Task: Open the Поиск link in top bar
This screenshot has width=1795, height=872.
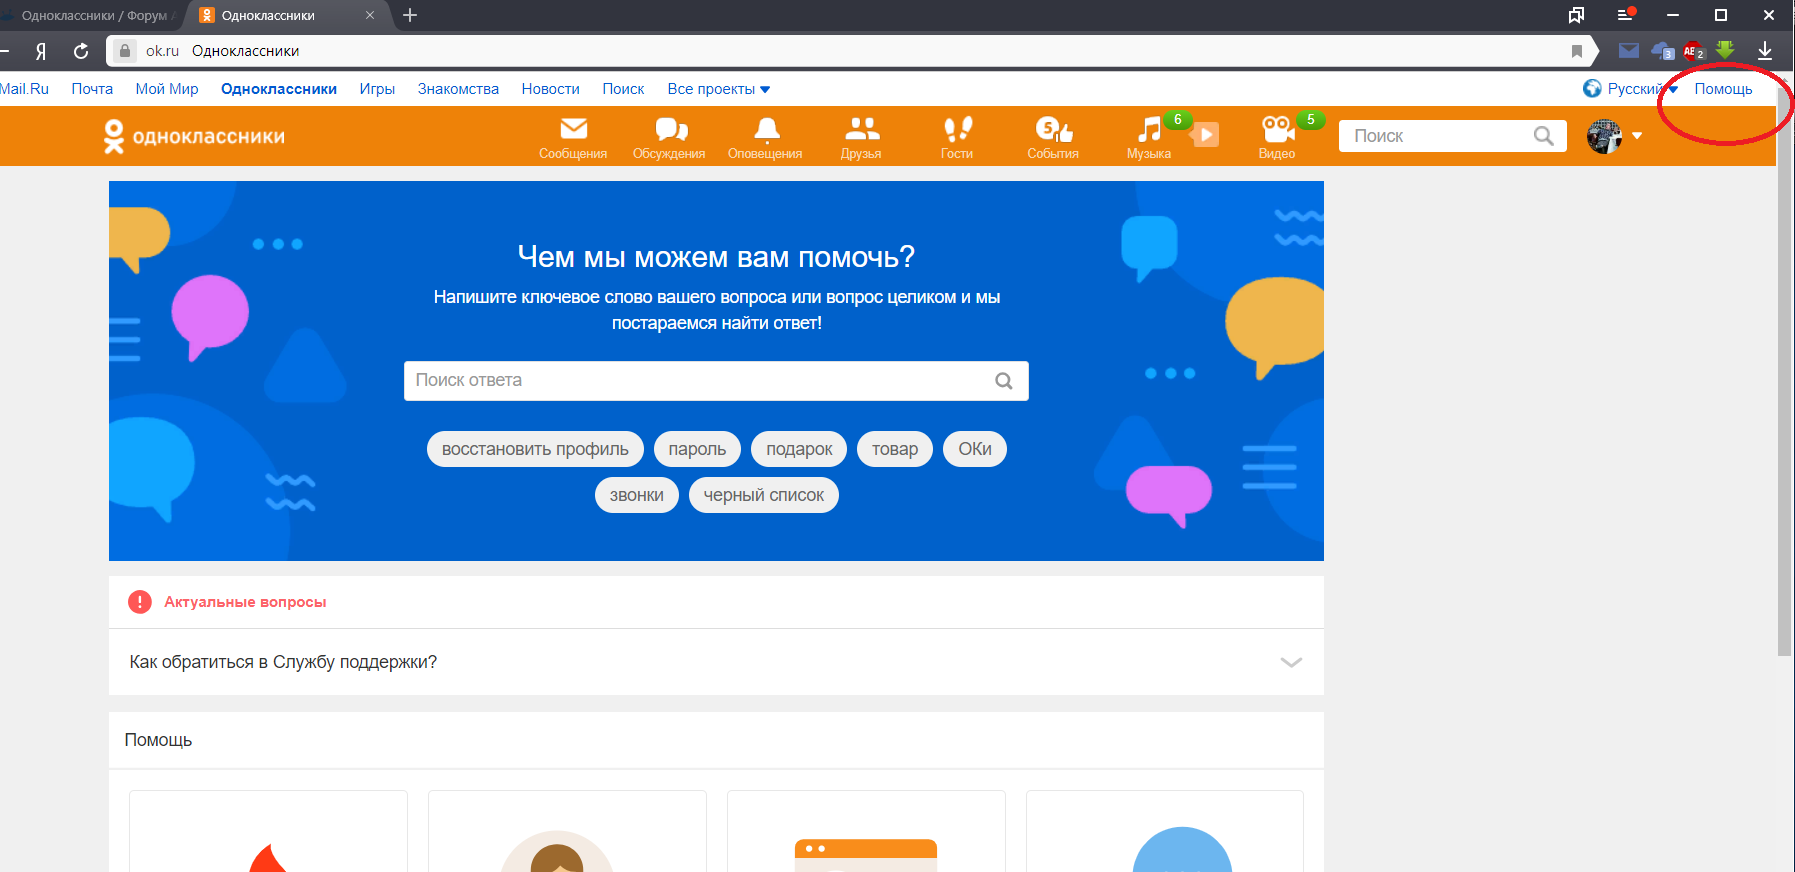Action: point(623,89)
